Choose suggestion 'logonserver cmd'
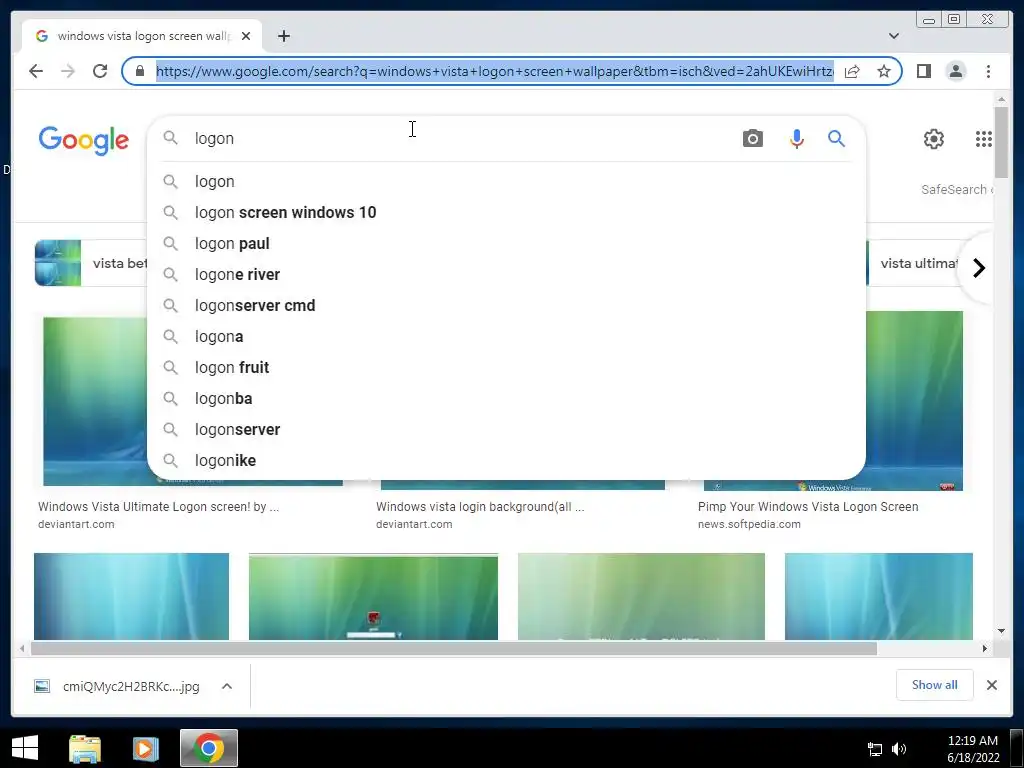1024x768 pixels. [x=506, y=306]
